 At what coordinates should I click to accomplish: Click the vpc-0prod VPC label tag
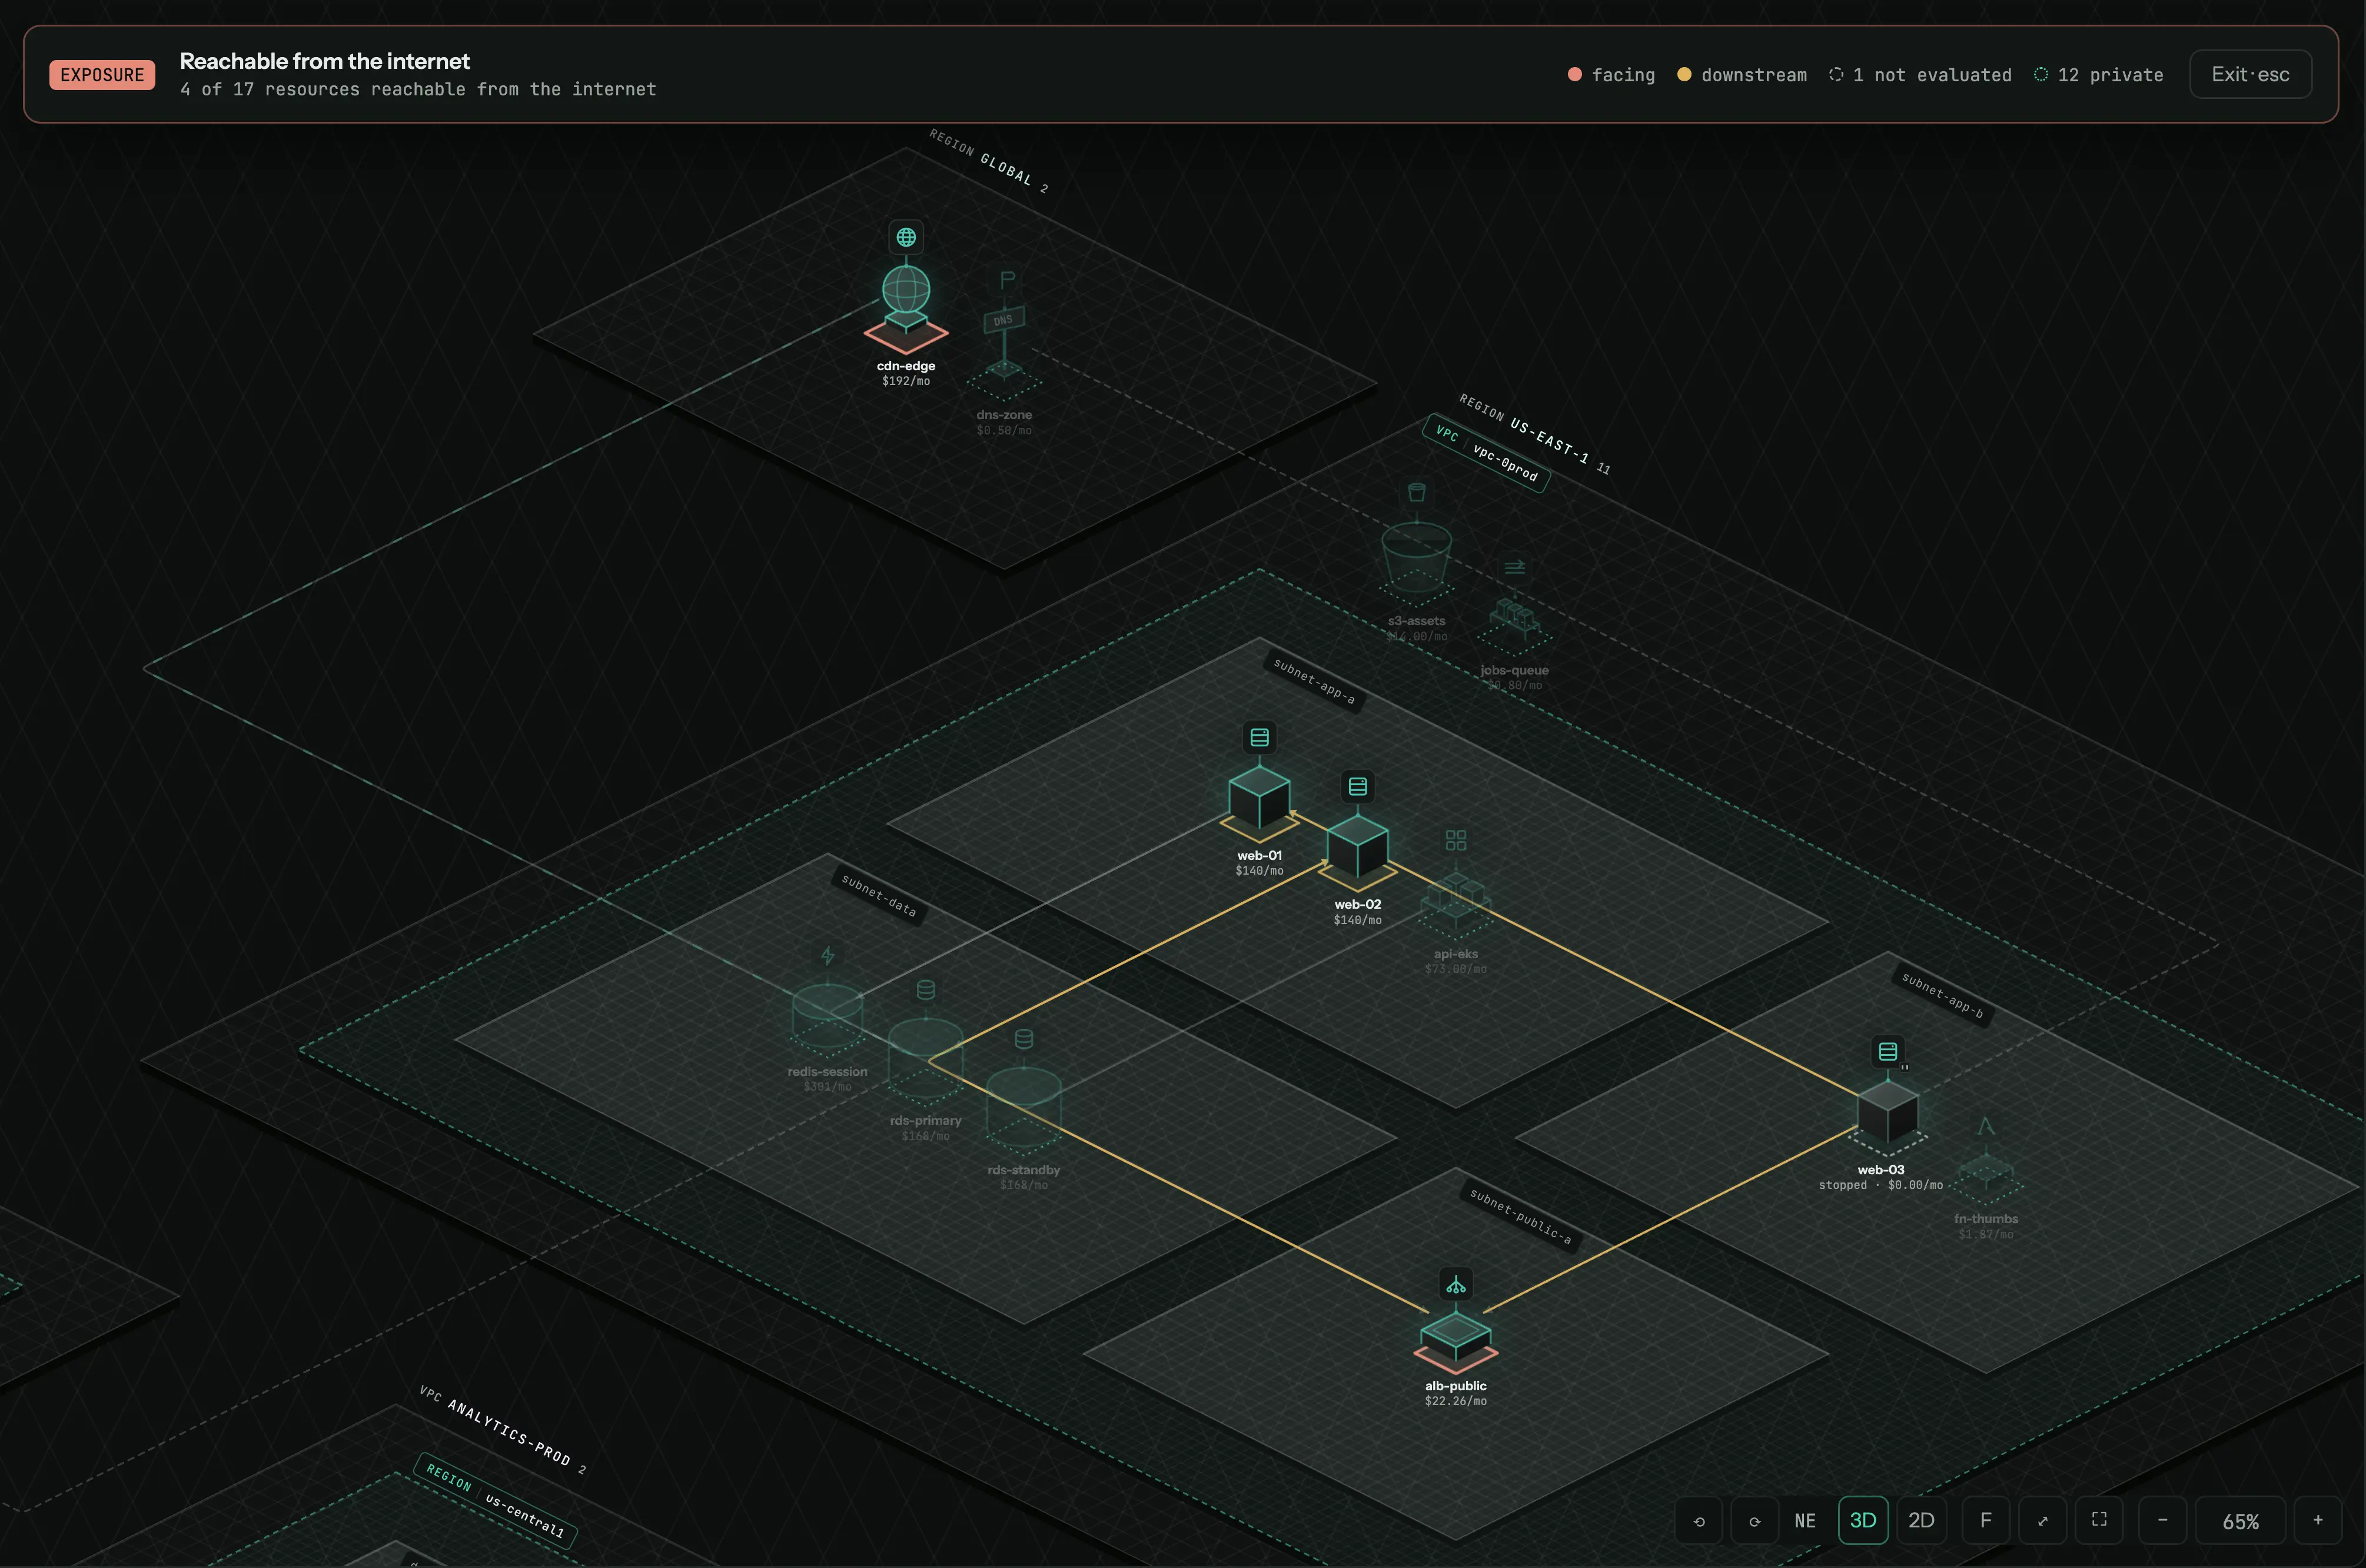pos(1486,453)
